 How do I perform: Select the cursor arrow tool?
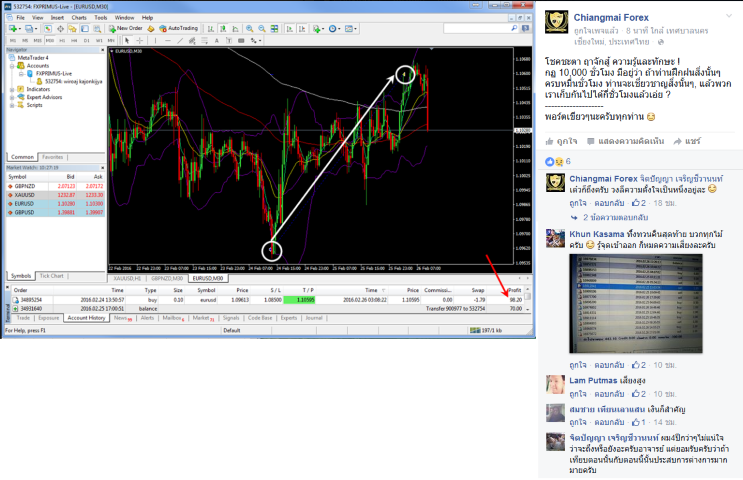pyautogui.click(x=127, y=40)
